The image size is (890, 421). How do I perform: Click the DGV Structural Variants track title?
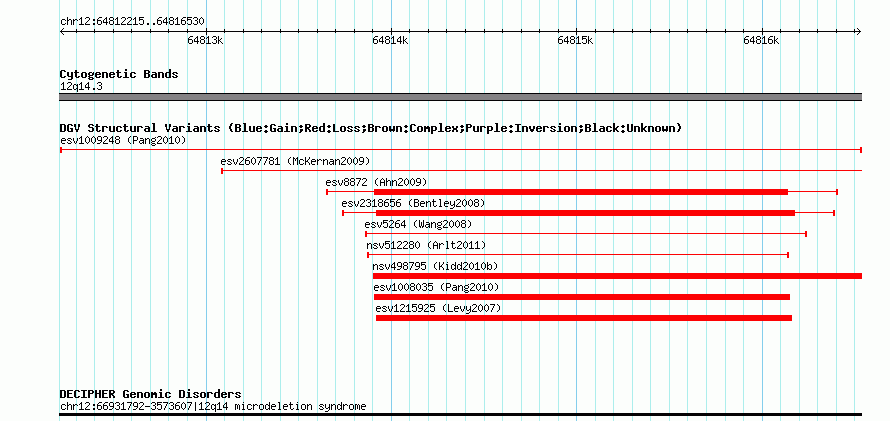[371, 128]
